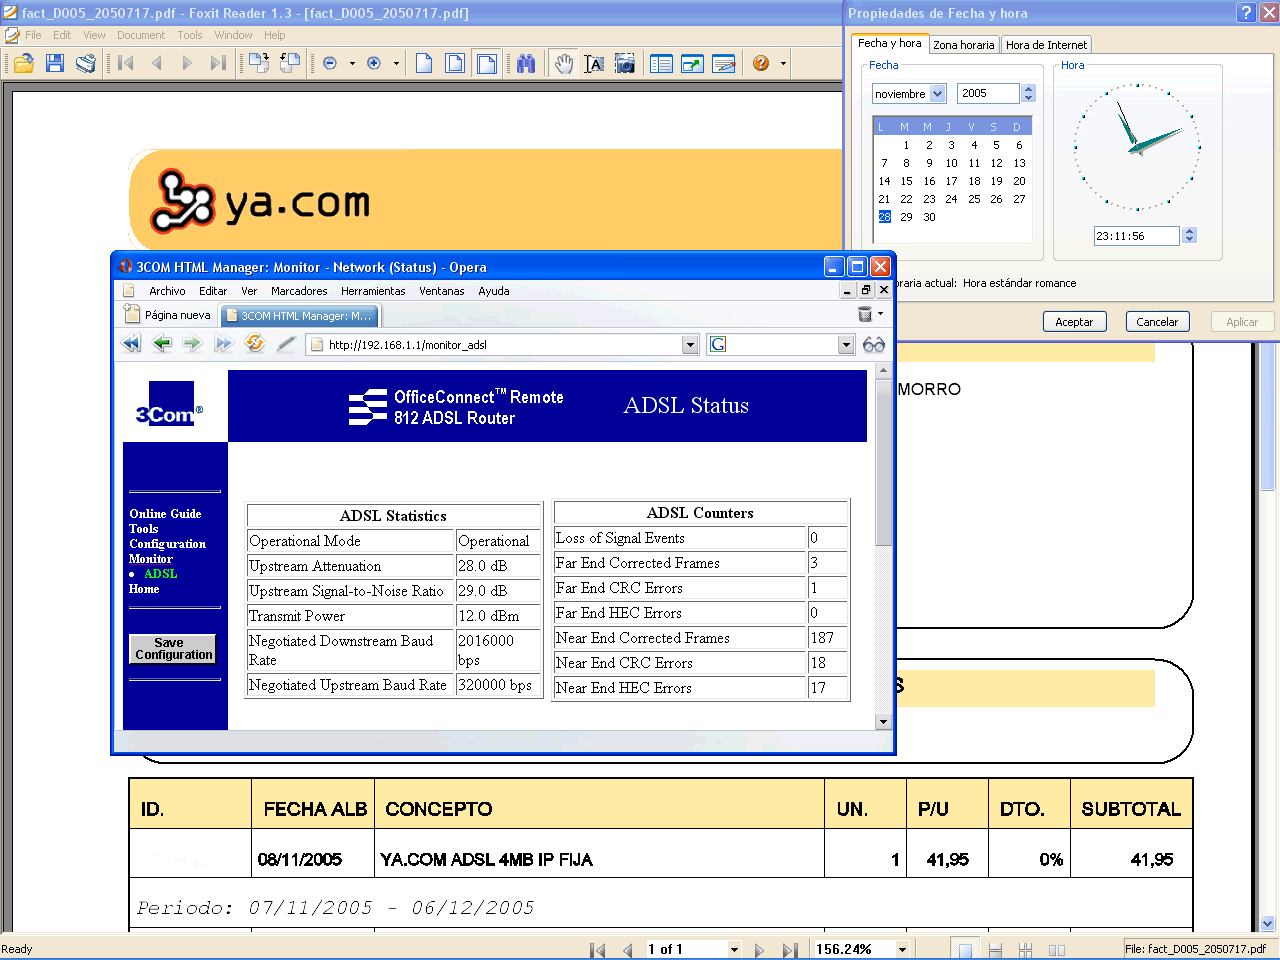
Task: Click Opera page scrollbar down arrow
Action: 883,721
